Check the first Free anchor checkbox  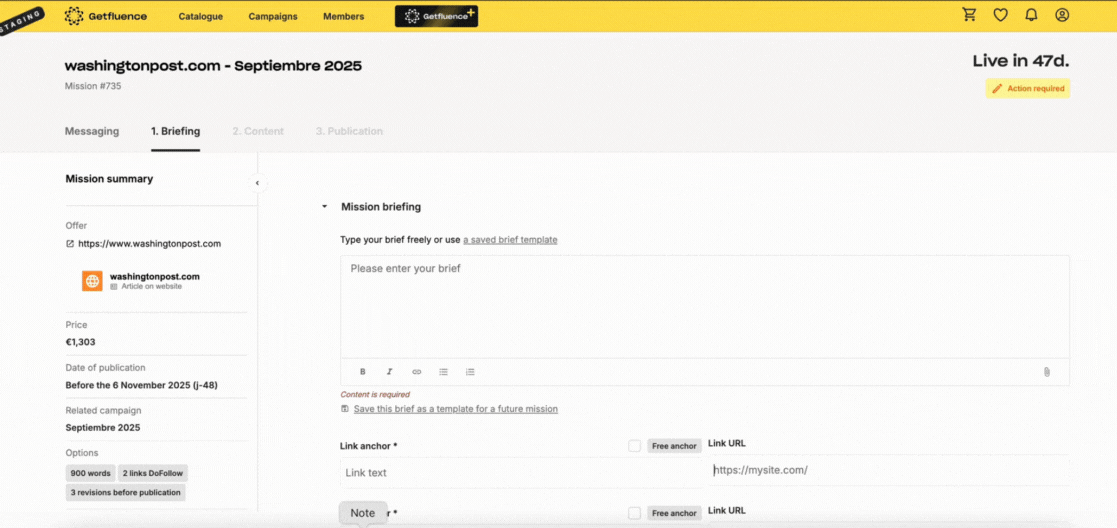[x=634, y=446]
